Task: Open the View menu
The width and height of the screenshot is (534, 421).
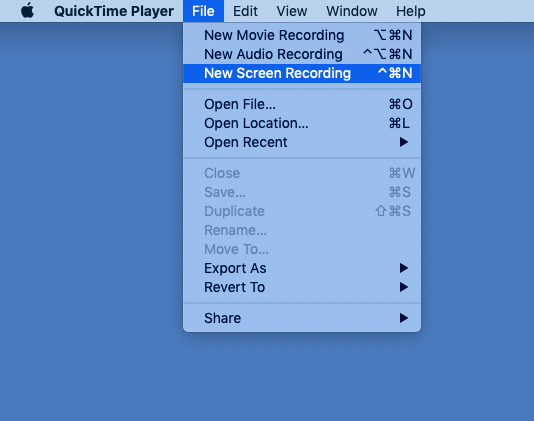Action: pos(292,11)
